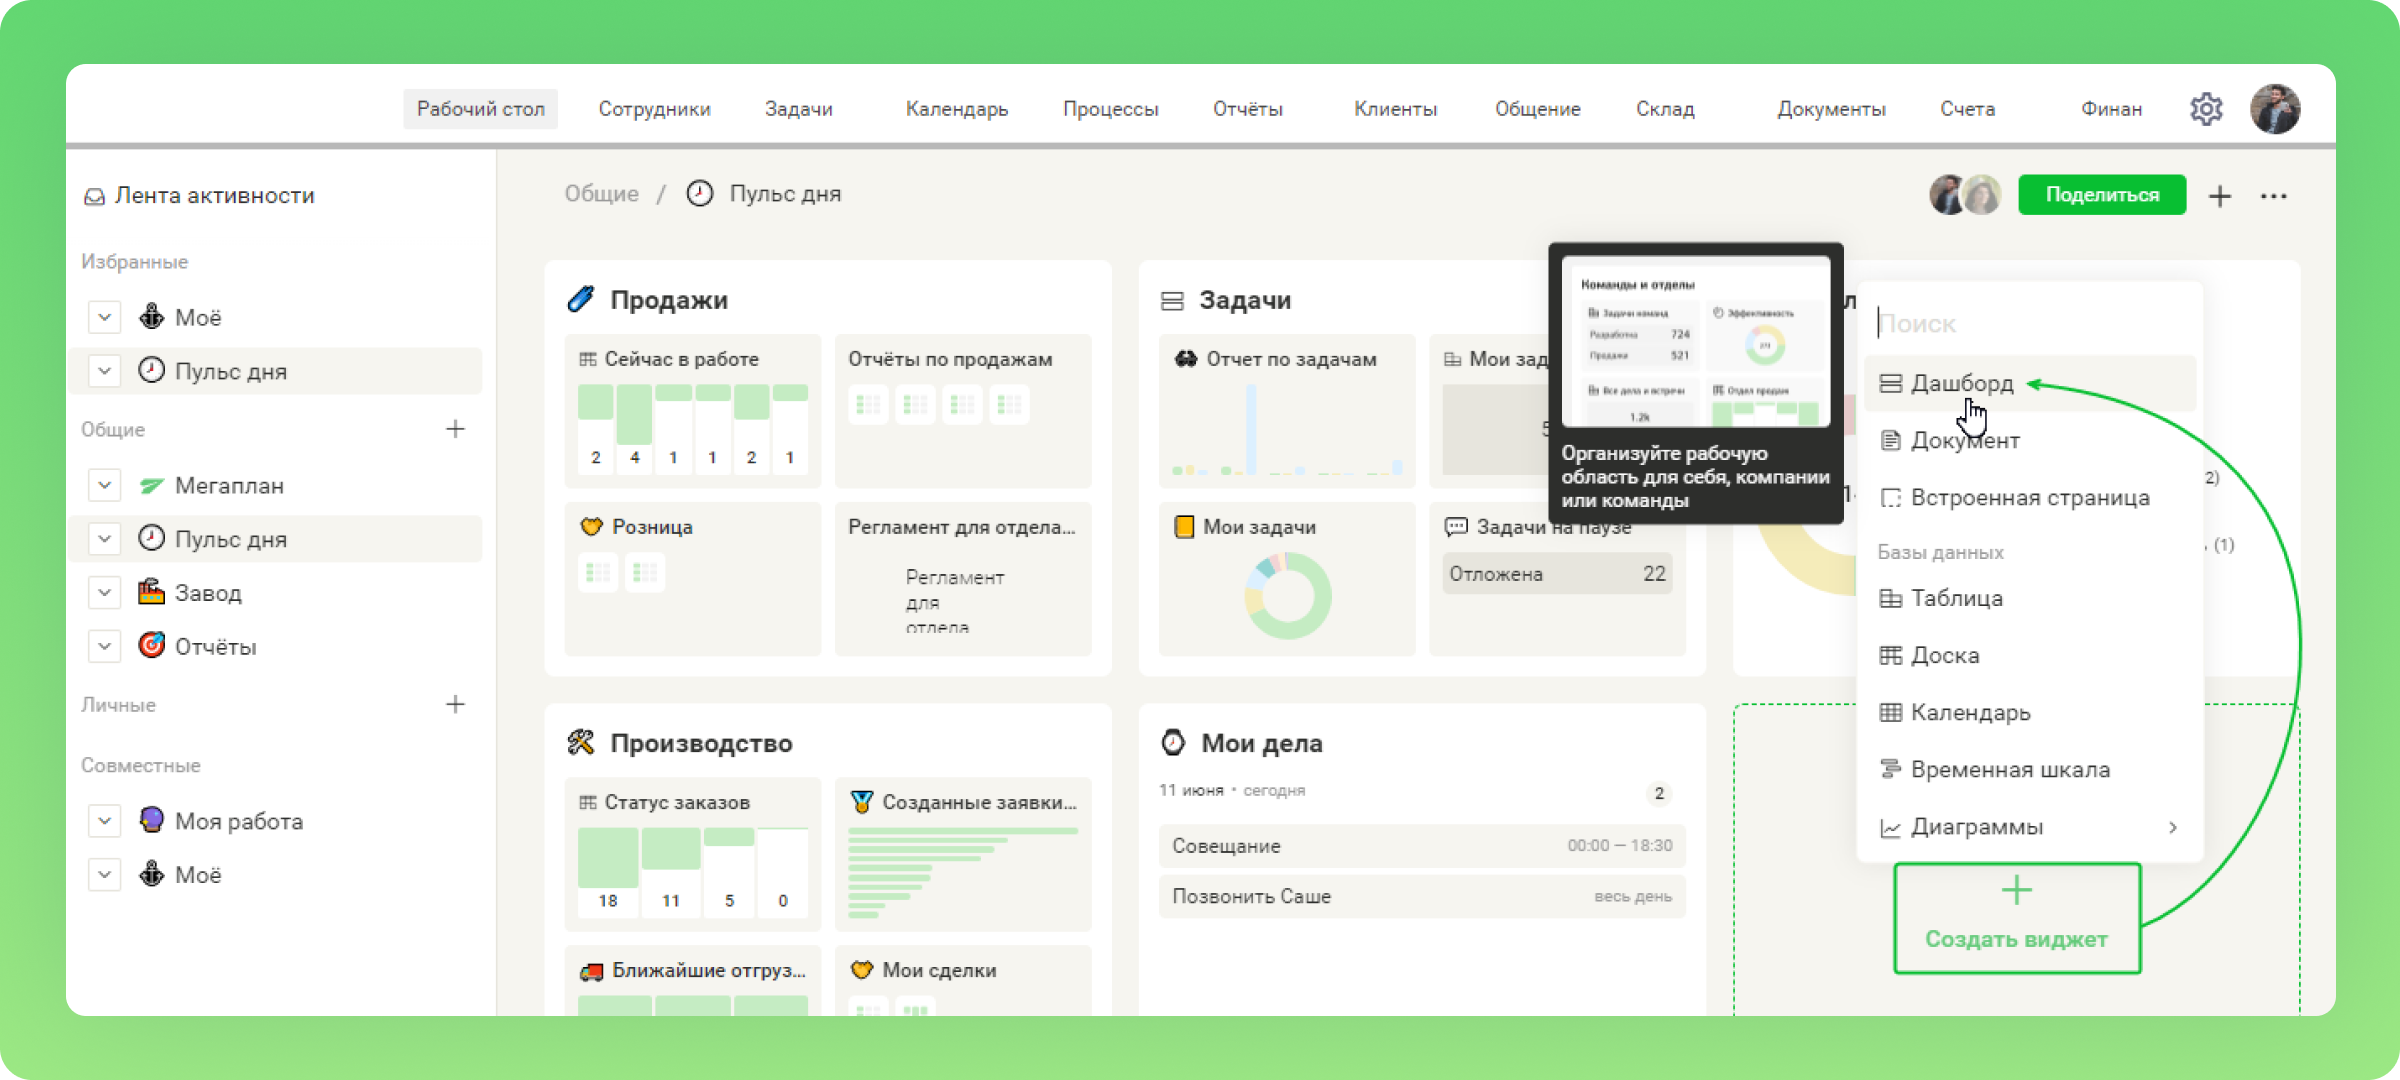Viewport: 2400px width, 1080px height.
Task: Add a new page in the Личные section
Action: point(455,705)
